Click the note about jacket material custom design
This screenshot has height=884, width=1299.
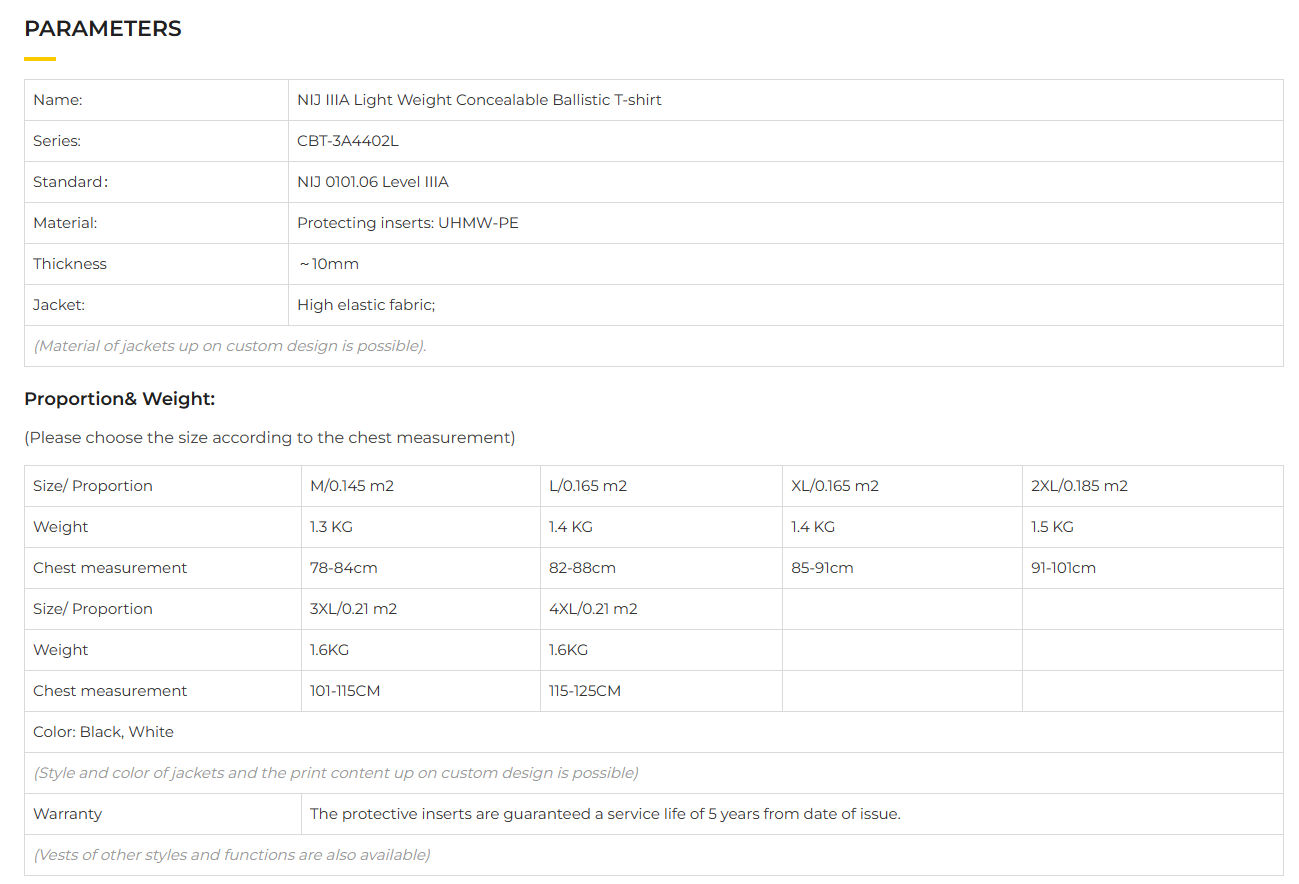click(x=230, y=346)
